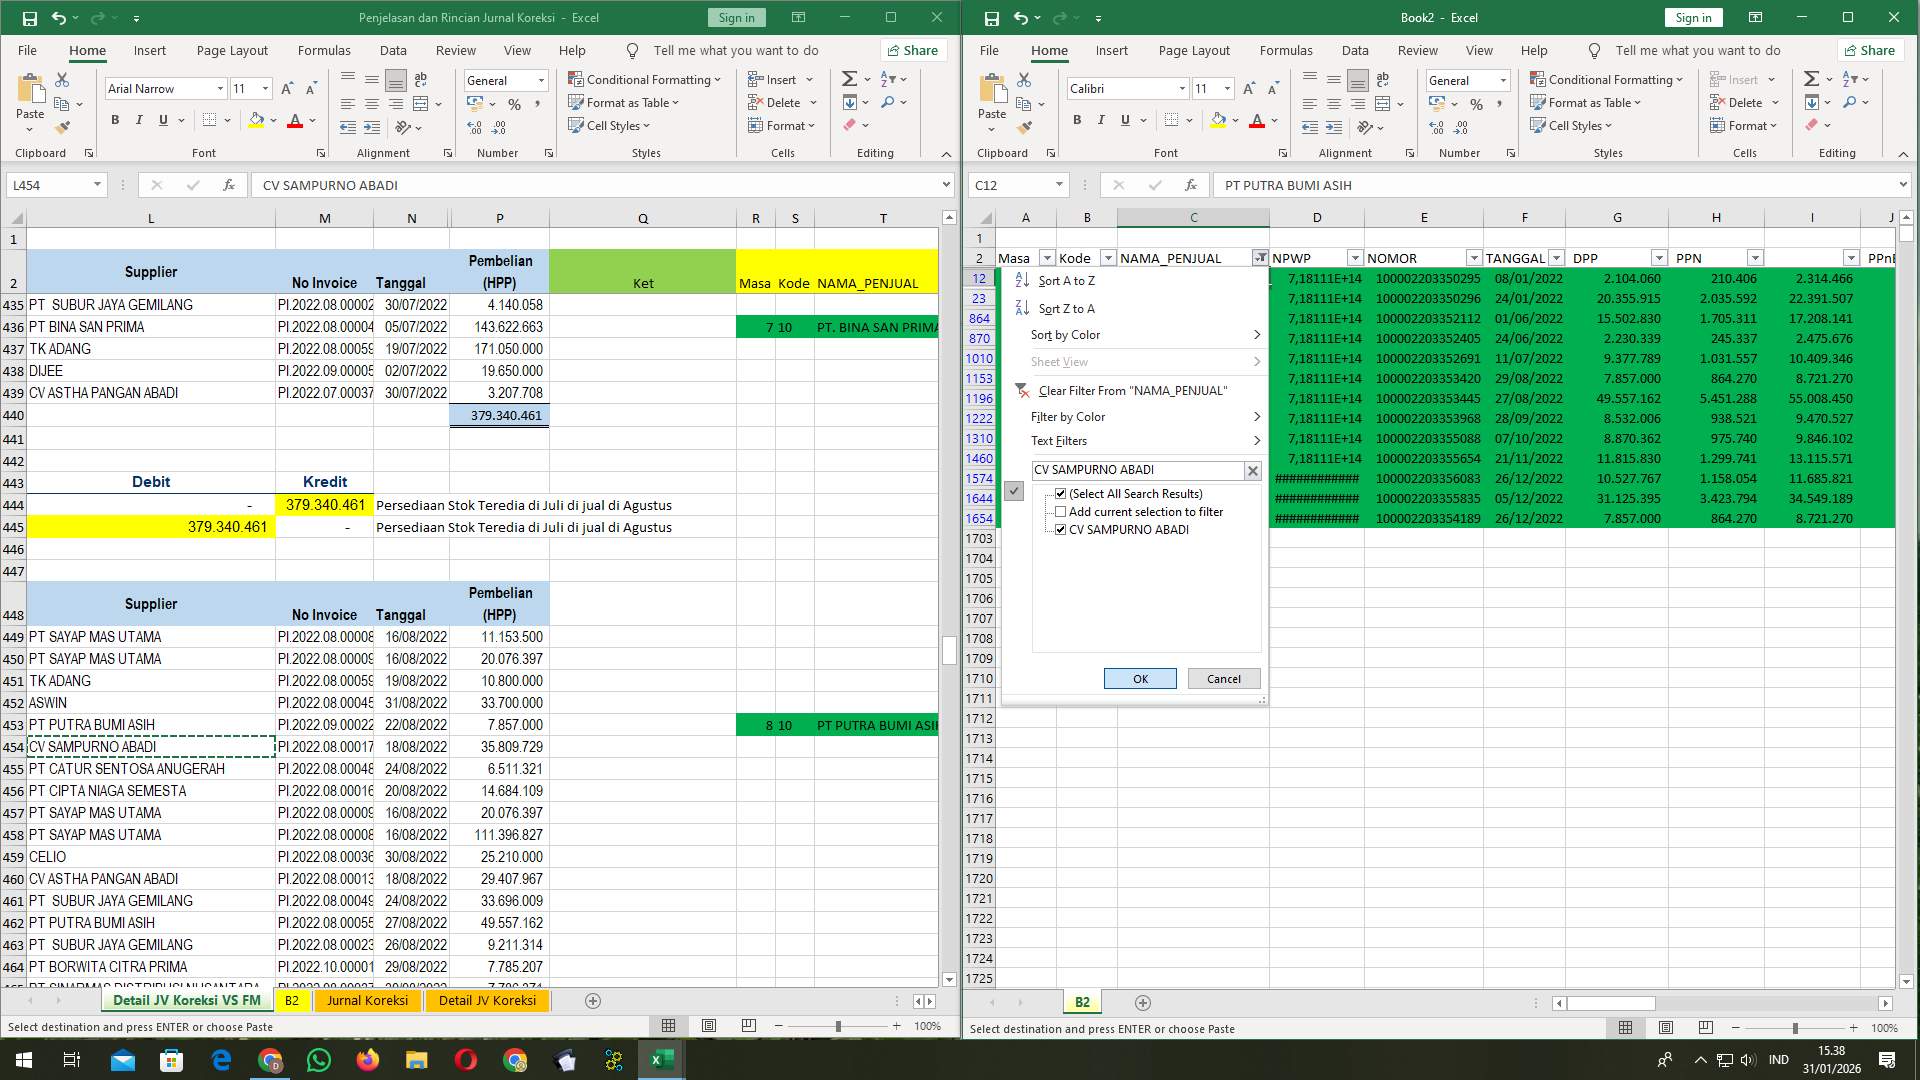The width and height of the screenshot is (1920, 1080).
Task: Select the Fill Color bucket icon
Action: click(x=256, y=120)
